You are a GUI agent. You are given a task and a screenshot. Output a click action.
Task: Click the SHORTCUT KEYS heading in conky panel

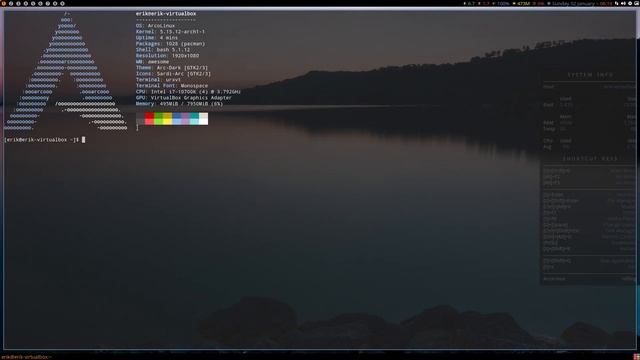(590, 159)
